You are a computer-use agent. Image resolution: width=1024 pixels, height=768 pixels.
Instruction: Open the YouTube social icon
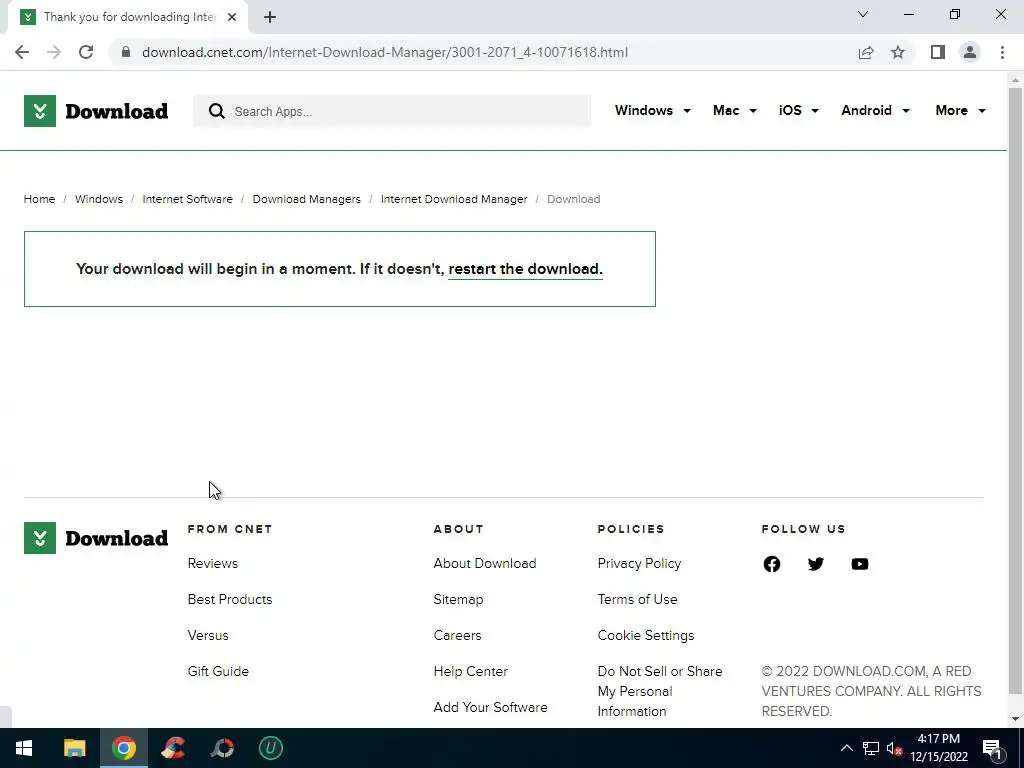[860, 564]
